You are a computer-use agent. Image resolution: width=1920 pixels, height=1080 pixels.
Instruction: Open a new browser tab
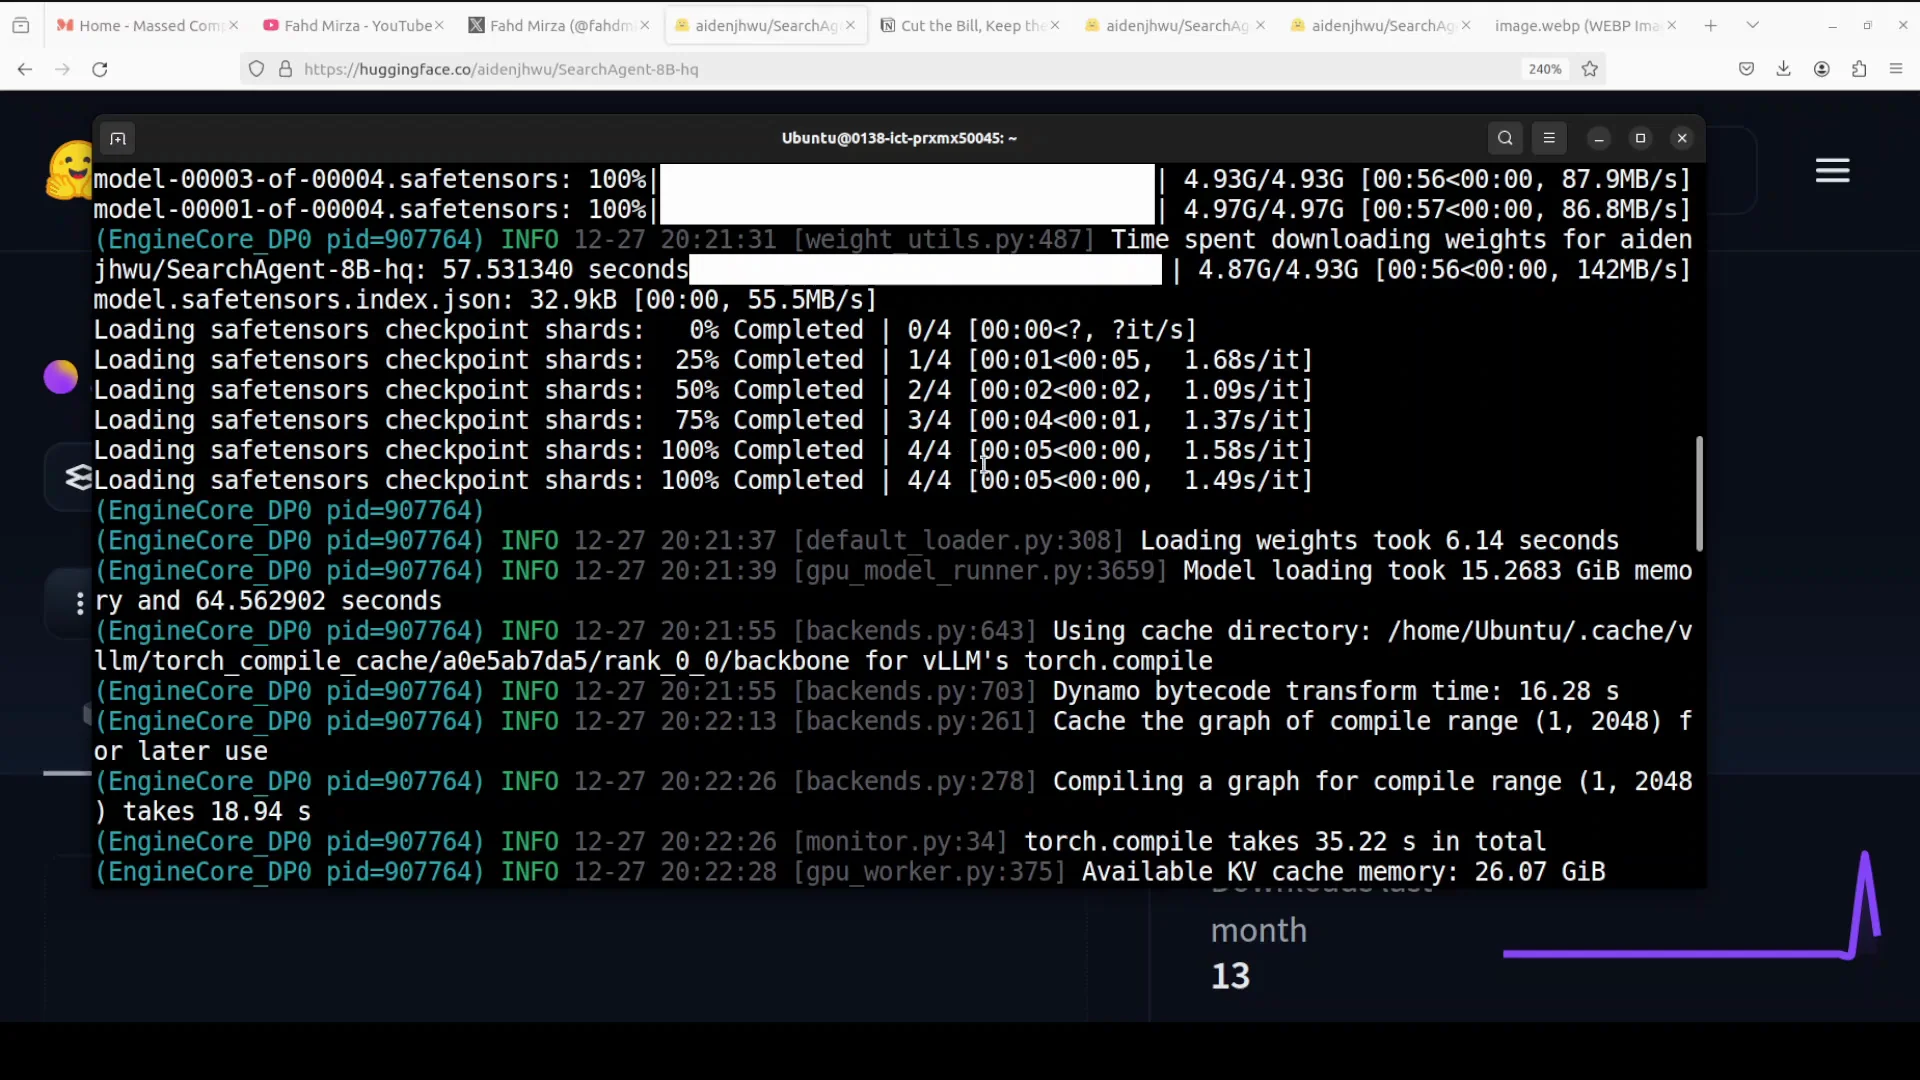pyautogui.click(x=1711, y=25)
